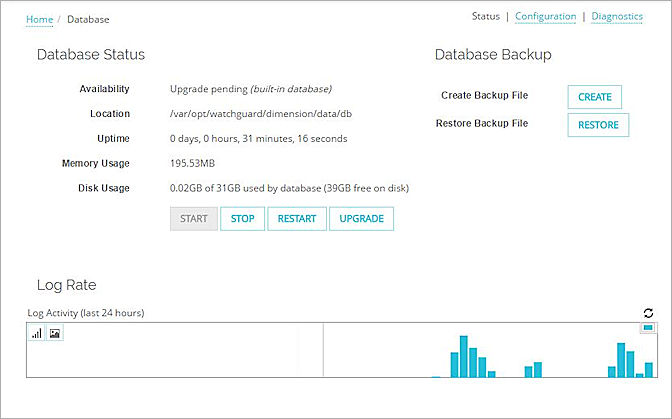The image size is (672, 419).
Task: Click the Database breadcrumb text
Action: point(88,19)
